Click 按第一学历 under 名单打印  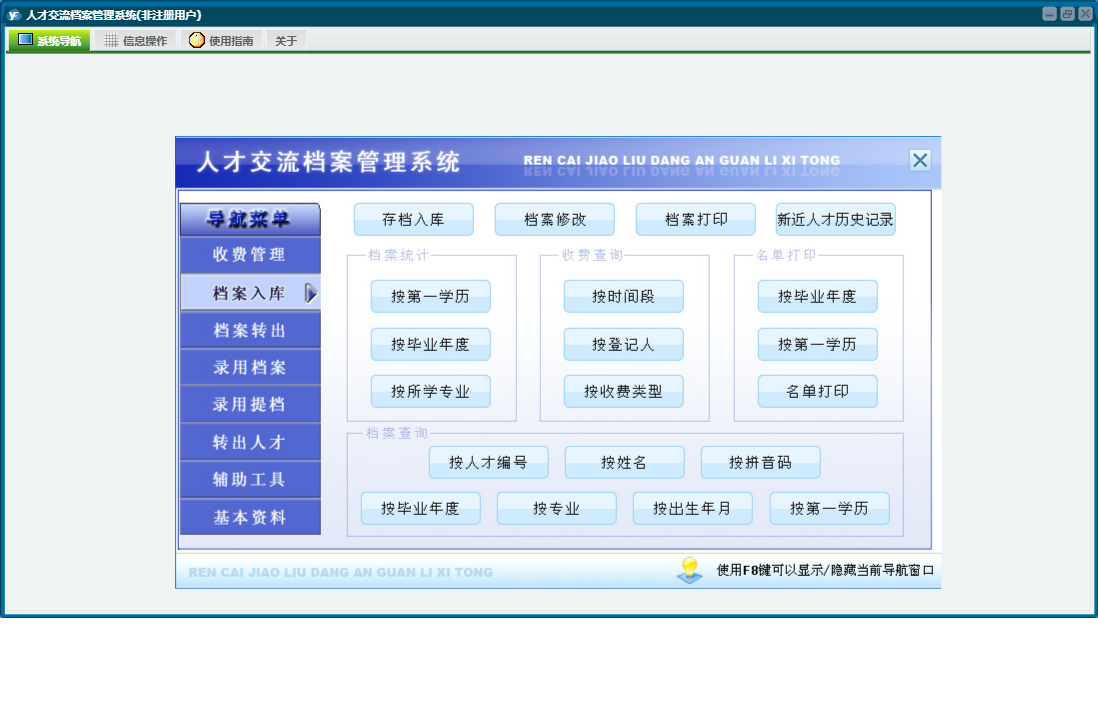point(817,344)
